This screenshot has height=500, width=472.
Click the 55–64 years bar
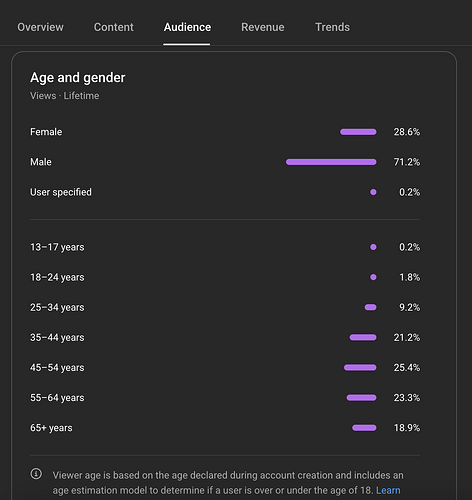pos(362,397)
